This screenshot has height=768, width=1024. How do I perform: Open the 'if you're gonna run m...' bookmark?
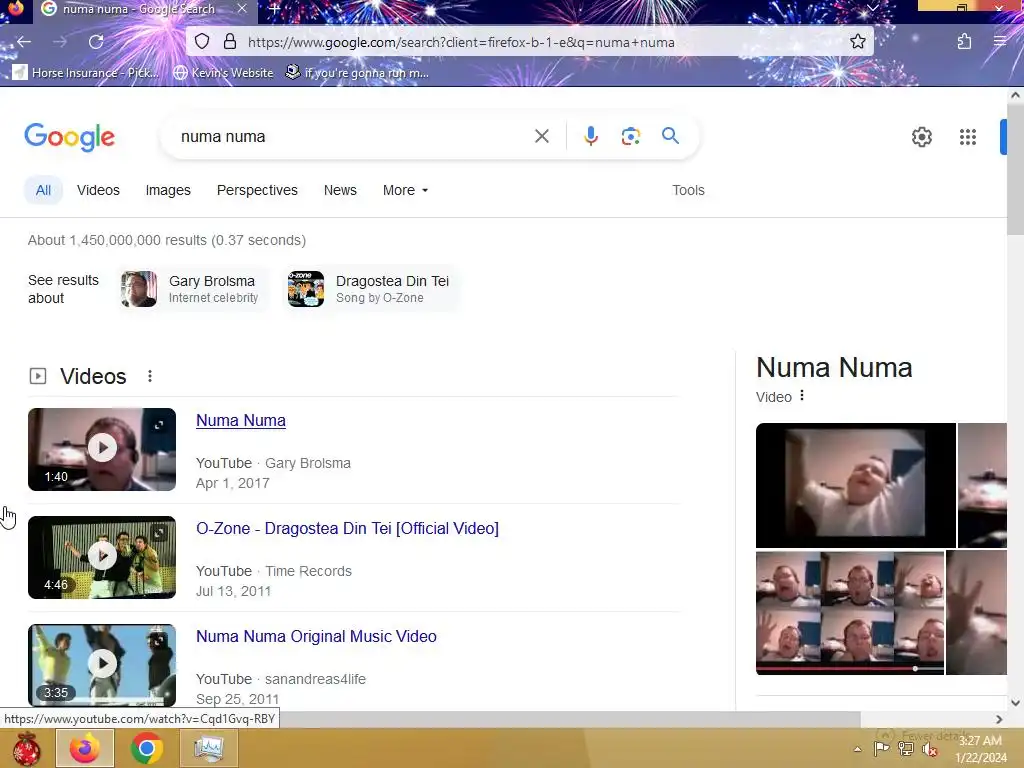(357, 72)
